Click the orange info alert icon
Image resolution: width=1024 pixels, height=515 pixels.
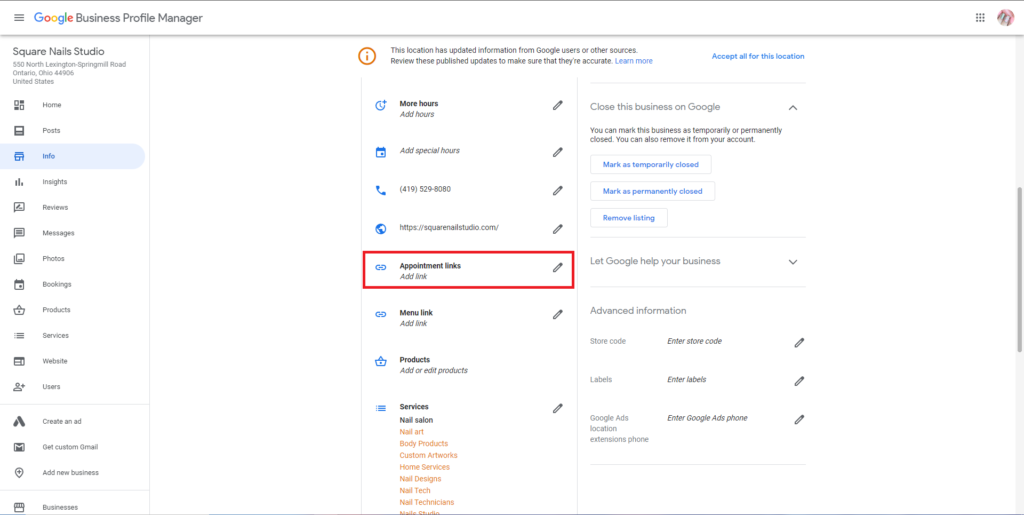pos(367,55)
